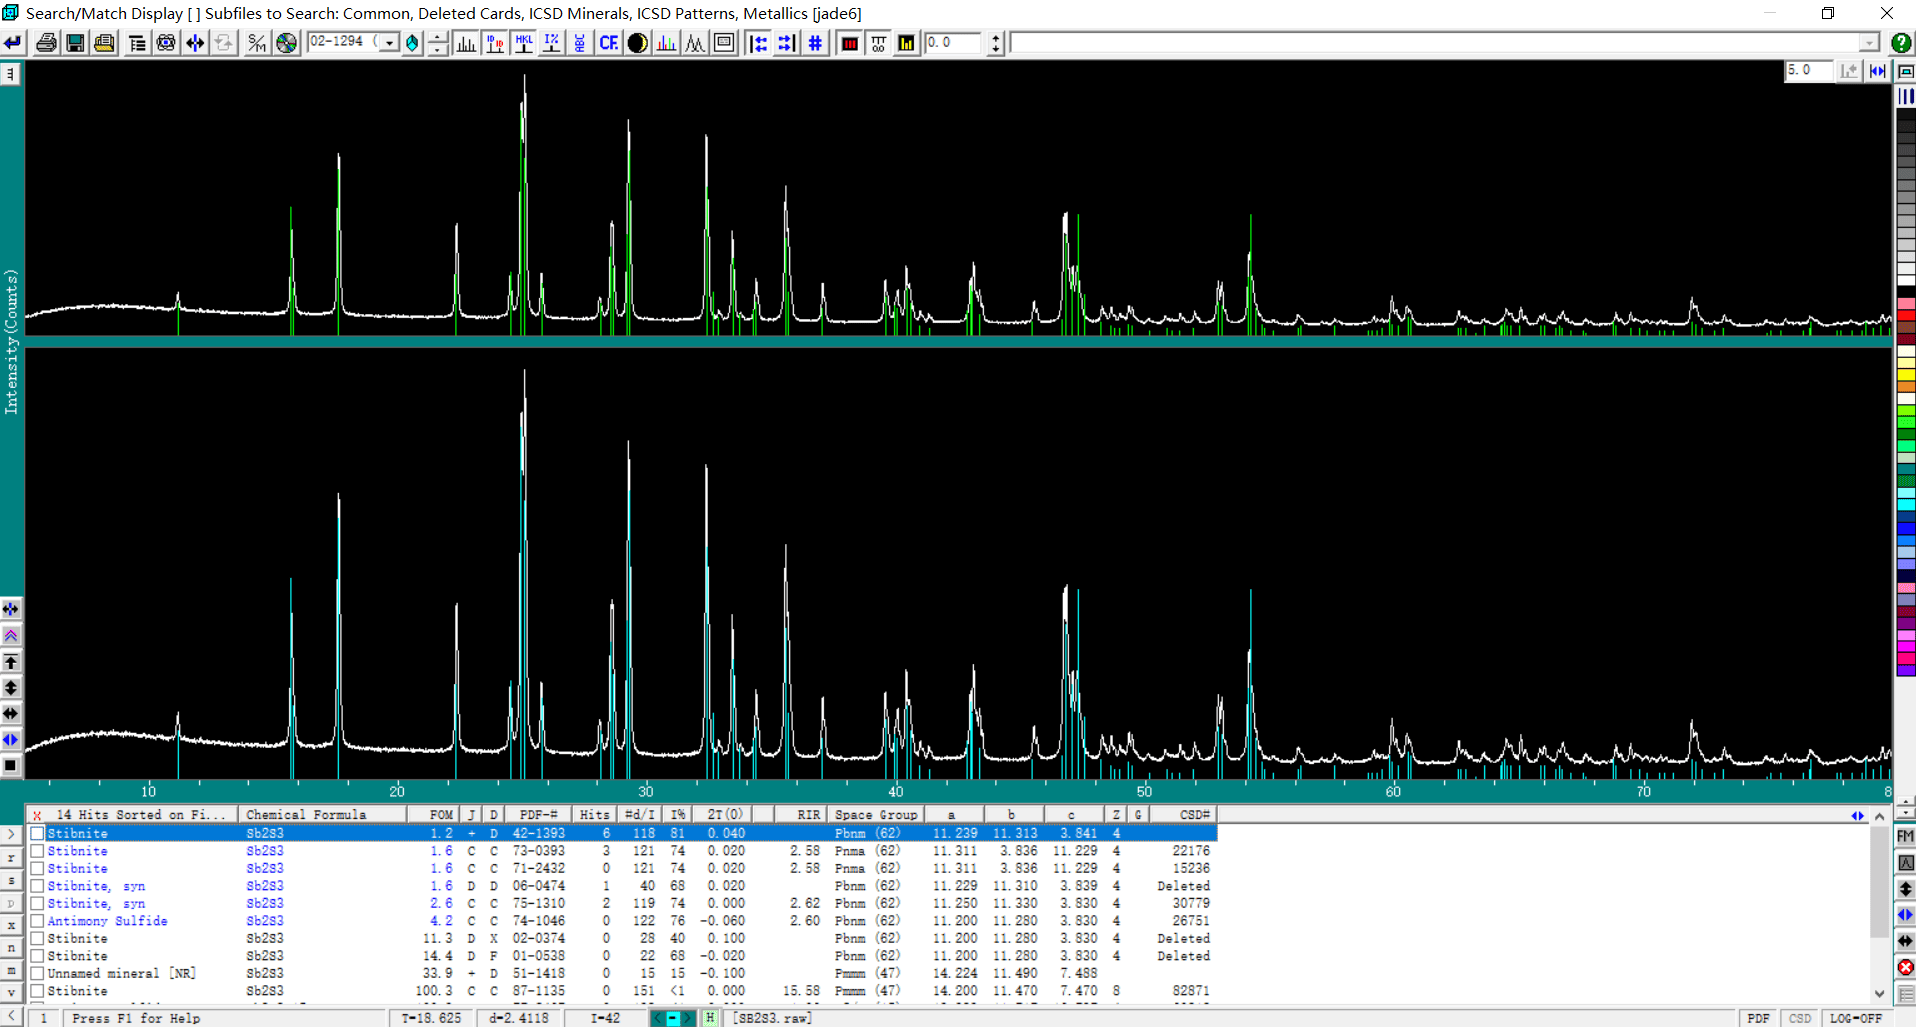Click the return/back arrow toolbar icon

[x=13, y=43]
